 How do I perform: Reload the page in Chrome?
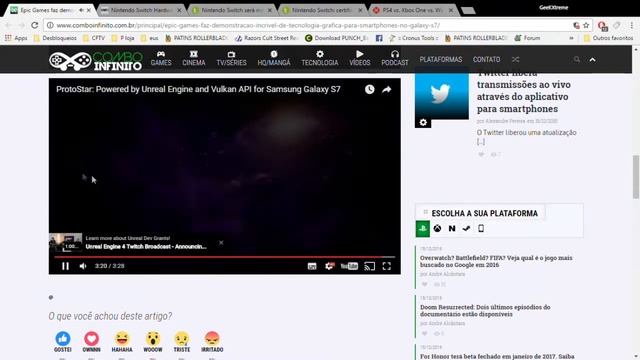[35, 25]
